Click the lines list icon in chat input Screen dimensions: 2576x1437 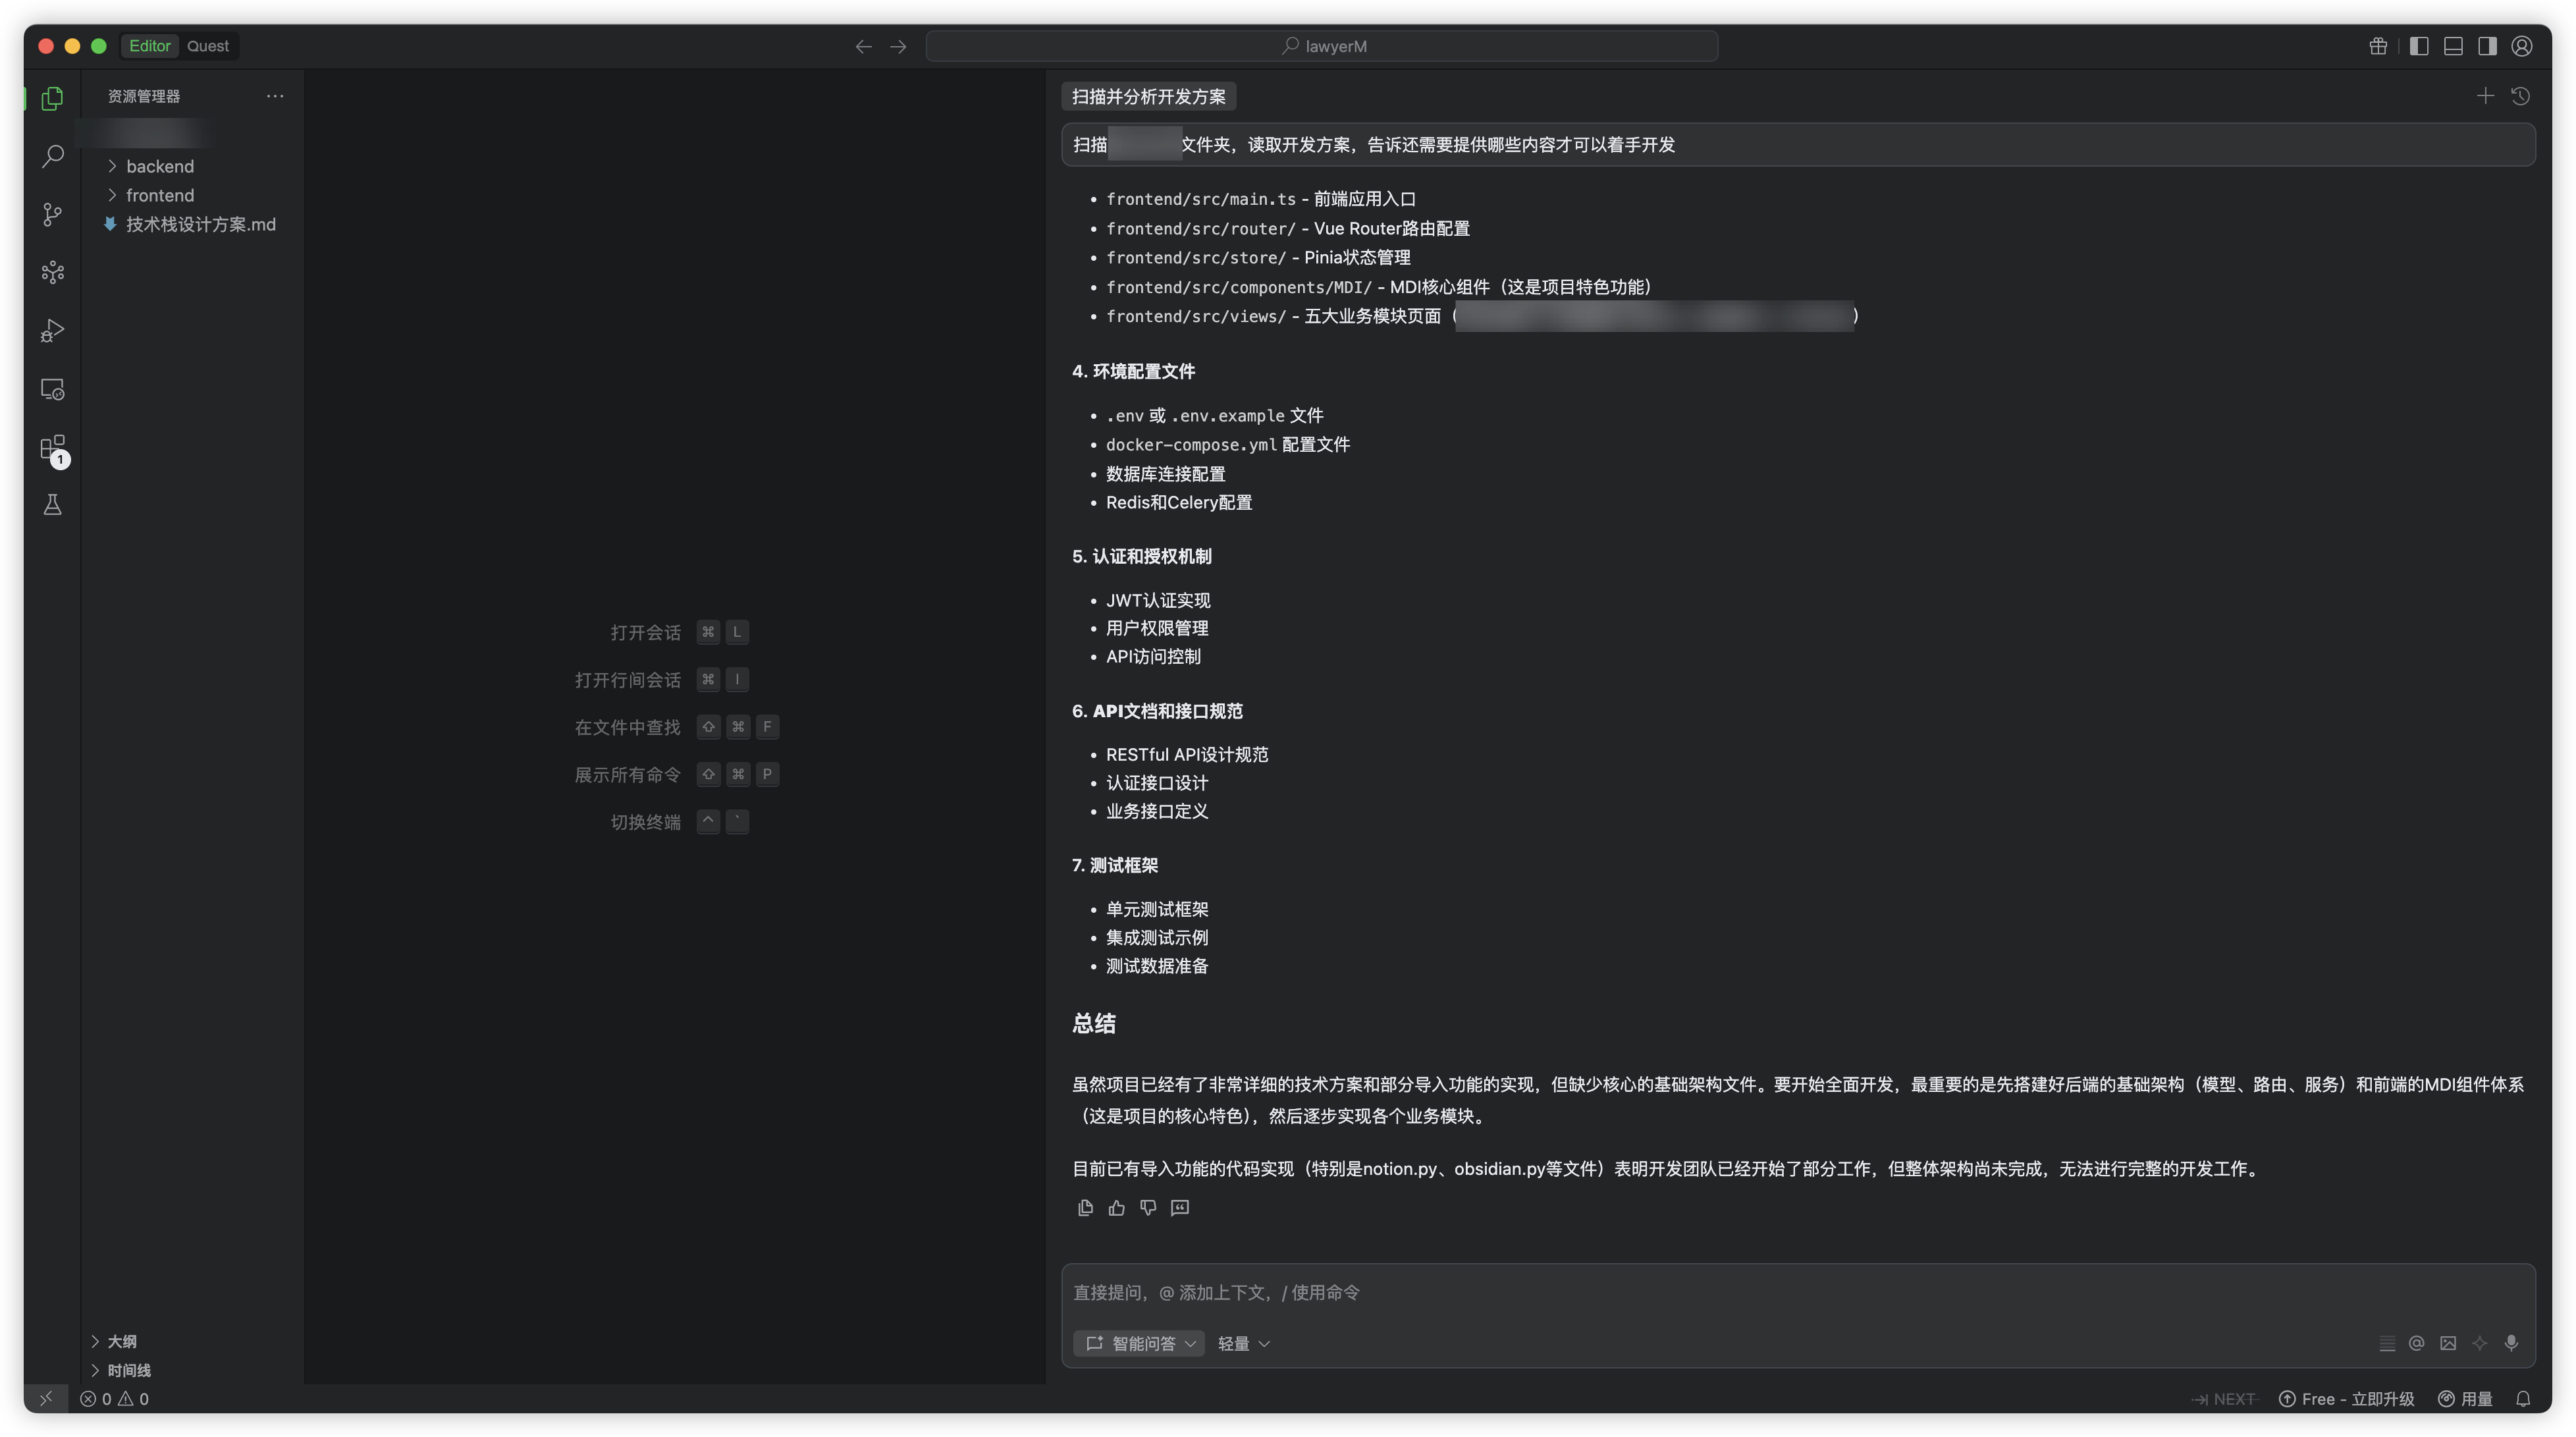tap(2387, 1343)
